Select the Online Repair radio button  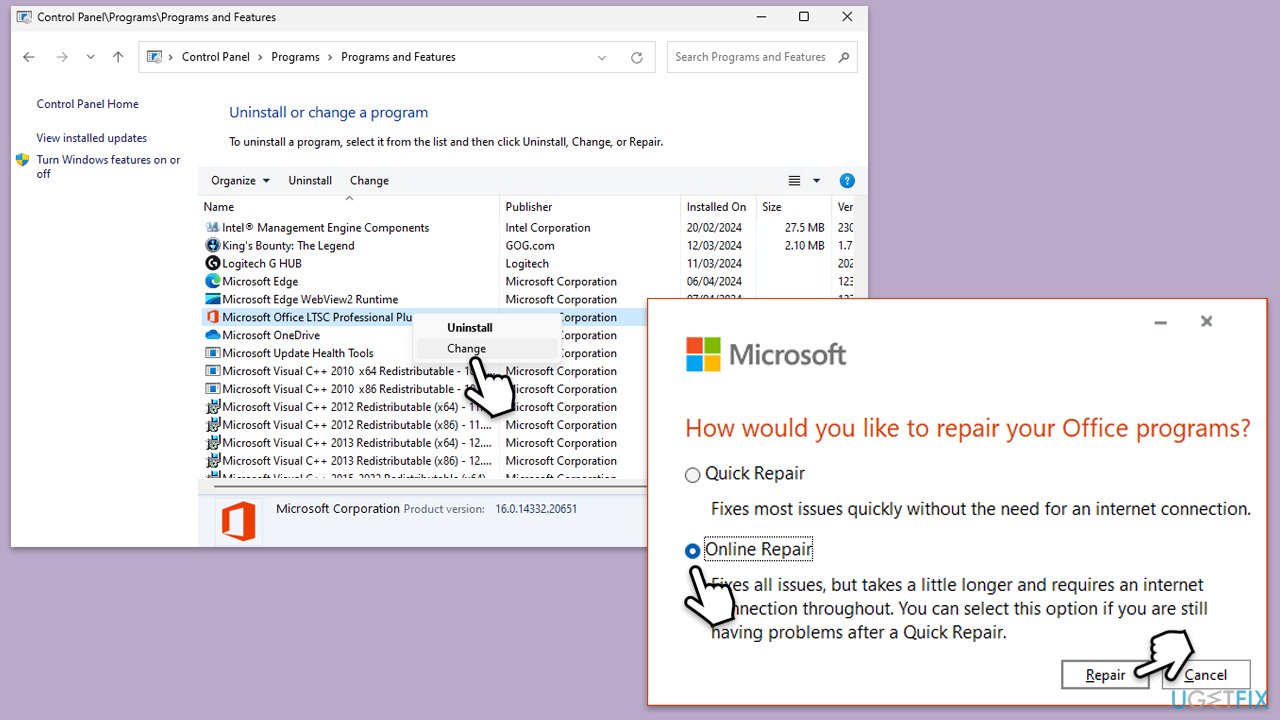click(x=692, y=551)
